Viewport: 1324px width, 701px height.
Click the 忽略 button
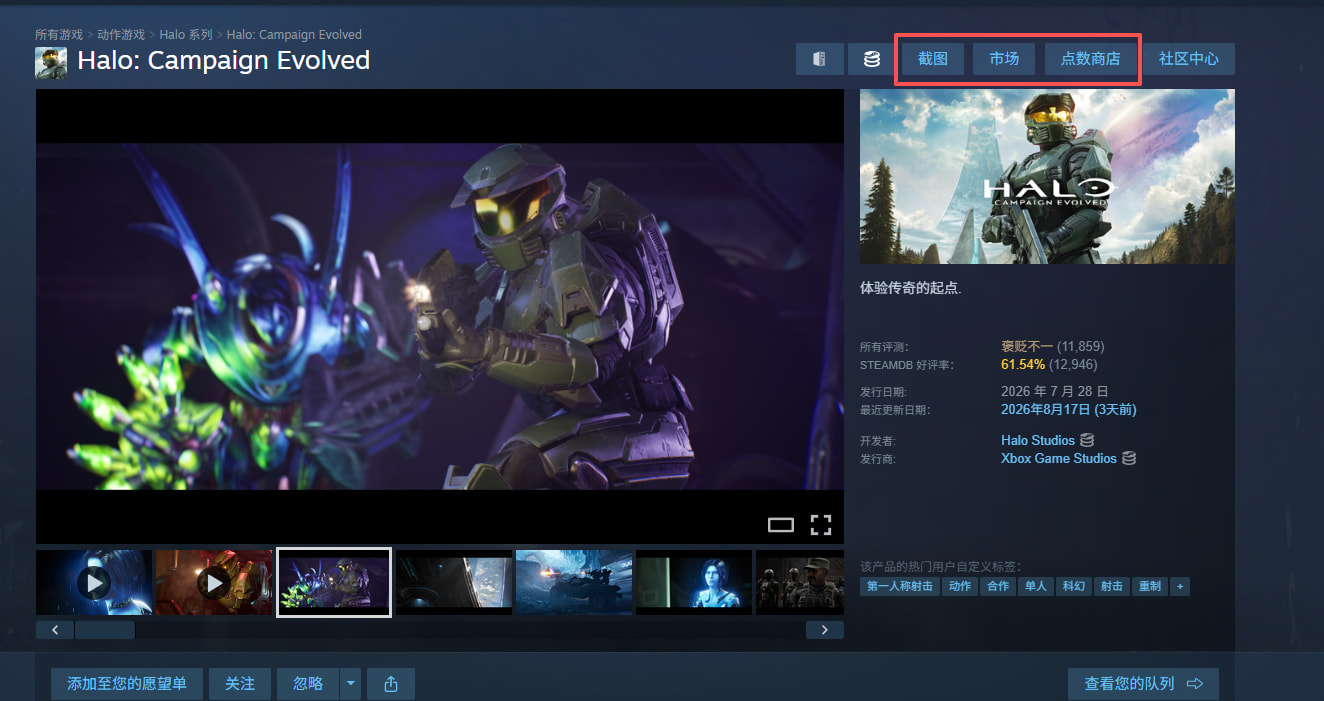coord(308,684)
